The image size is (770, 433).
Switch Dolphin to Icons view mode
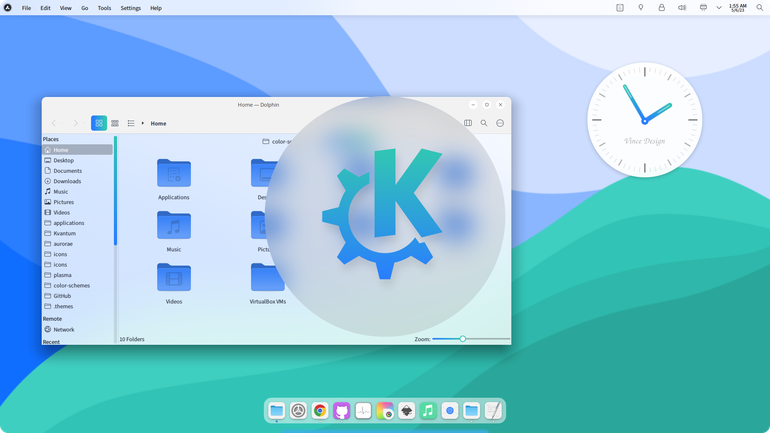99,123
